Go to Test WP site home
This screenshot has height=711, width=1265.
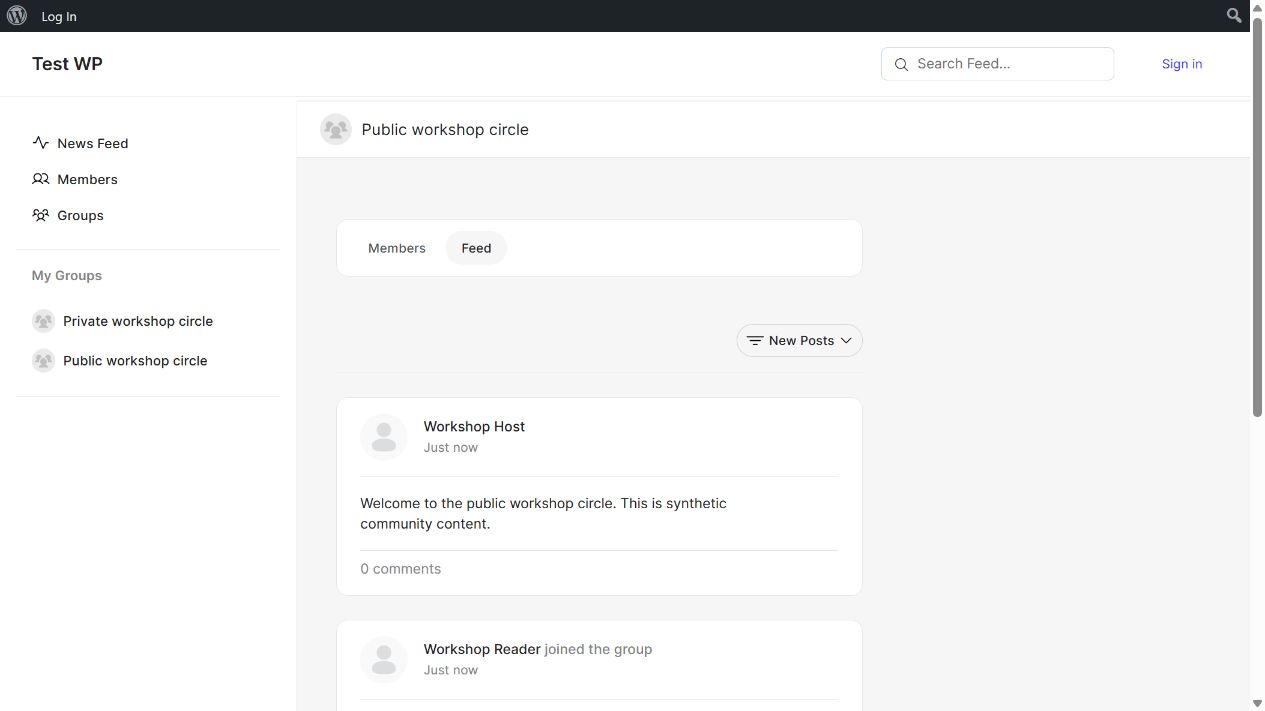click(x=67, y=64)
